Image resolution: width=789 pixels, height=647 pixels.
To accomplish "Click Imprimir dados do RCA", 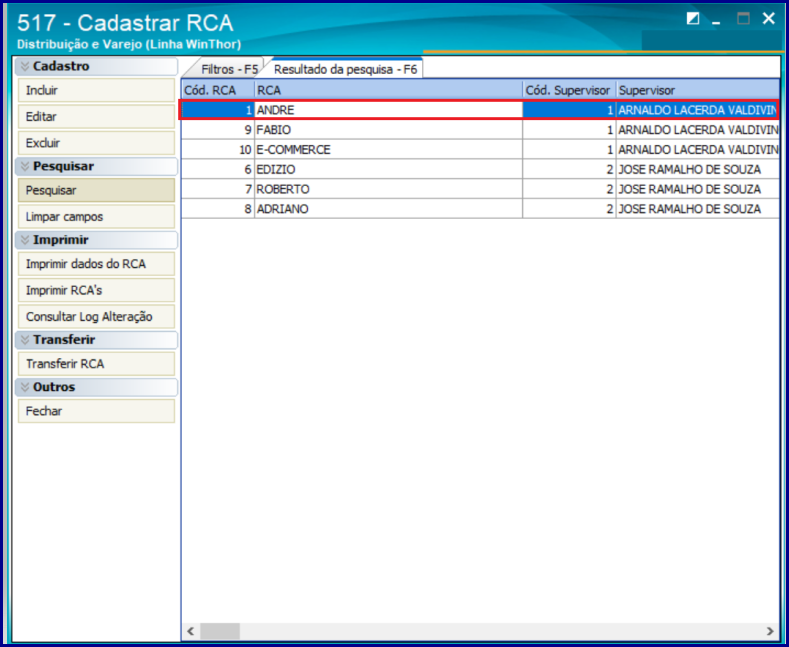I will 96,264.
